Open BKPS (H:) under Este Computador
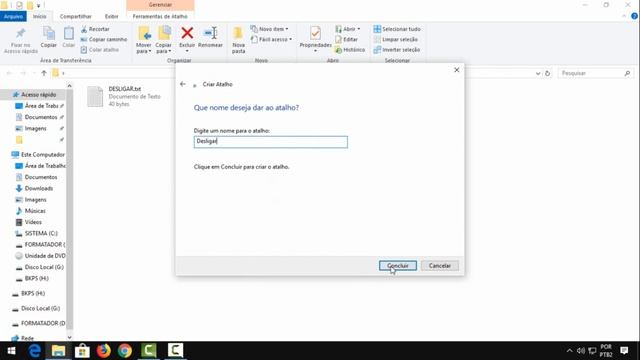This screenshot has height=360, width=640. [x=32, y=278]
